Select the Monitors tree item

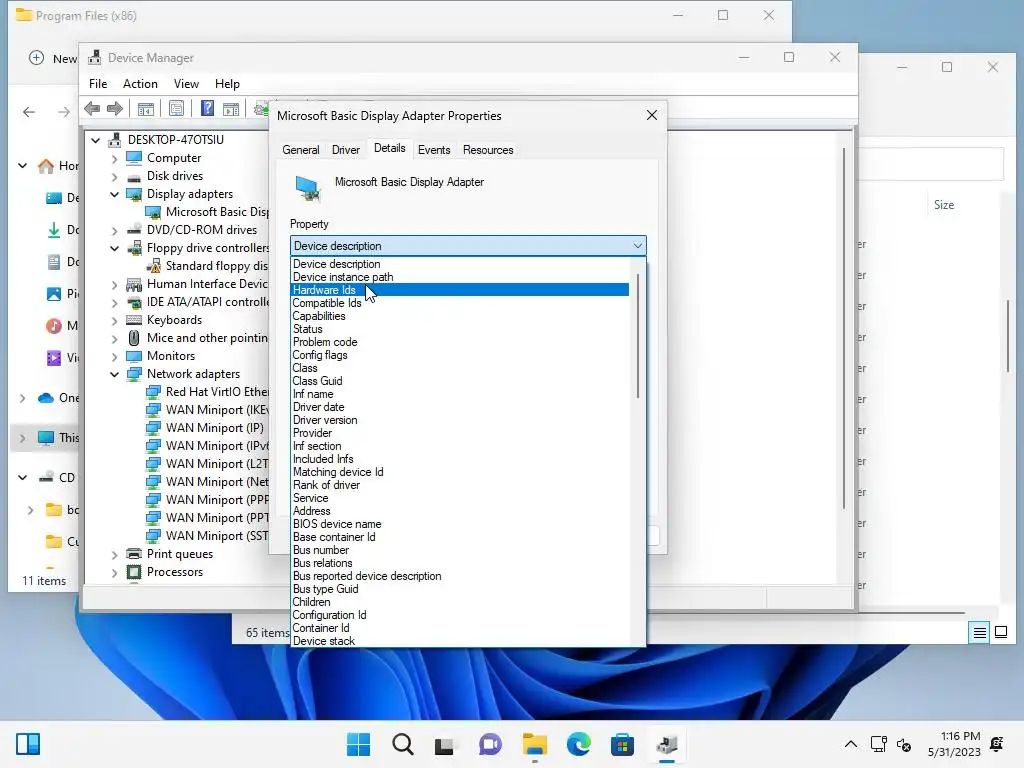coord(170,356)
